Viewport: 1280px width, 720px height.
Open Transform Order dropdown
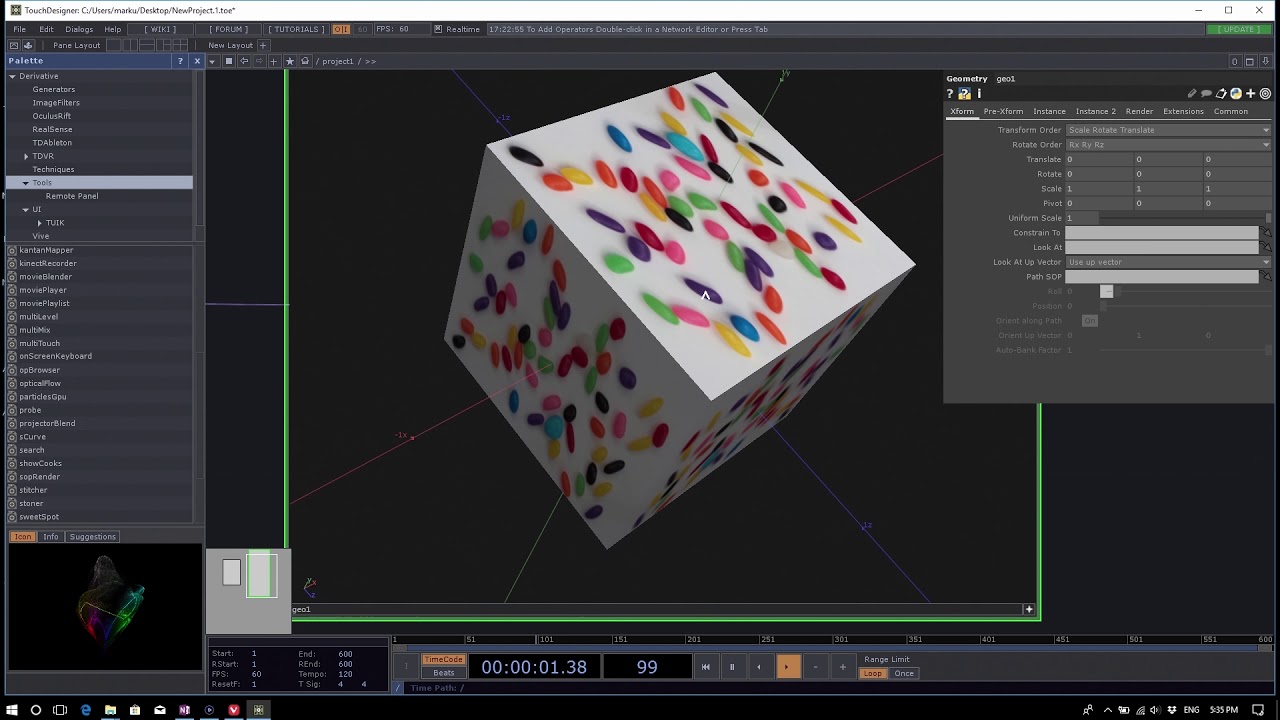click(x=1168, y=130)
